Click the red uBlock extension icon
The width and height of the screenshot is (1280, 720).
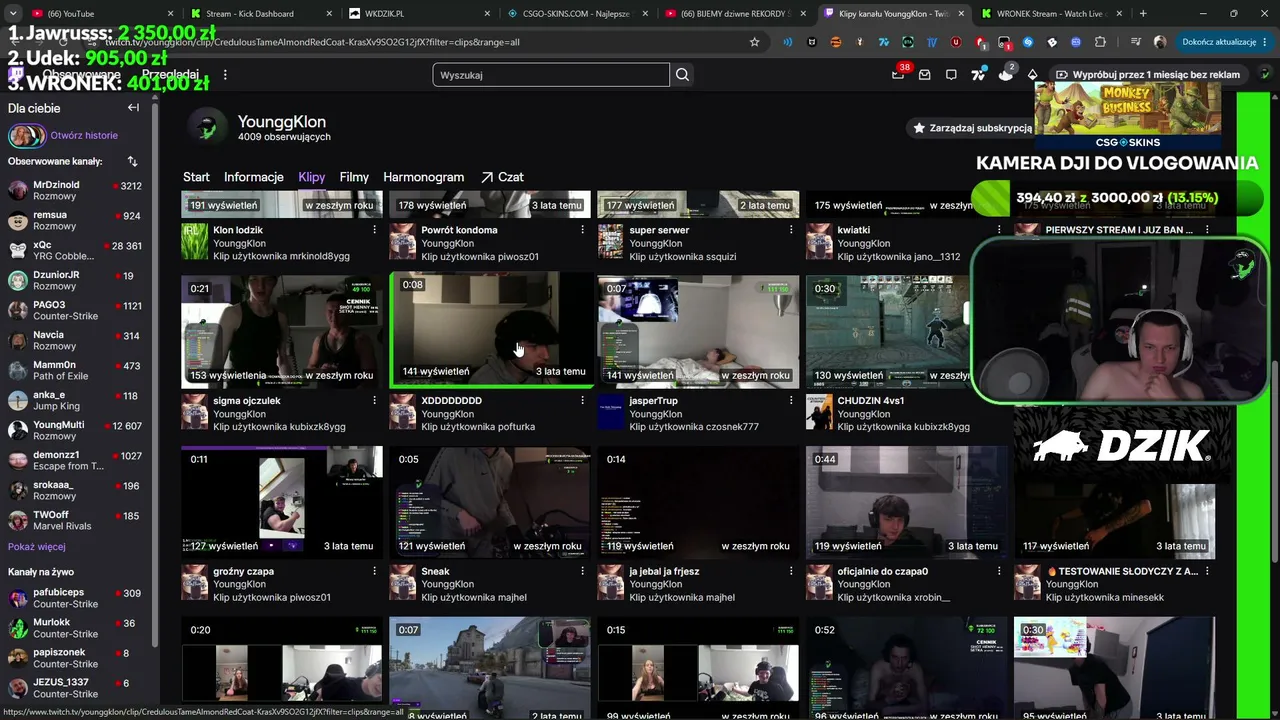point(956,42)
